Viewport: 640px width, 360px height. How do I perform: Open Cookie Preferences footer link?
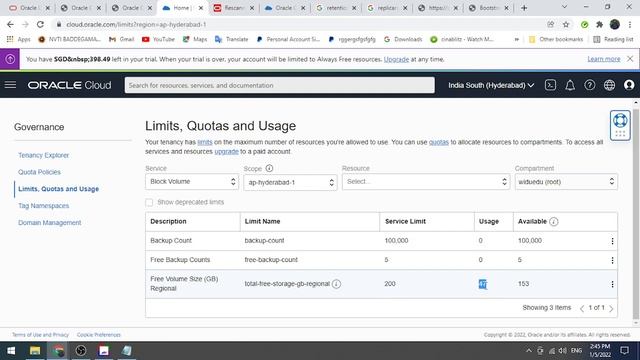coord(99,335)
